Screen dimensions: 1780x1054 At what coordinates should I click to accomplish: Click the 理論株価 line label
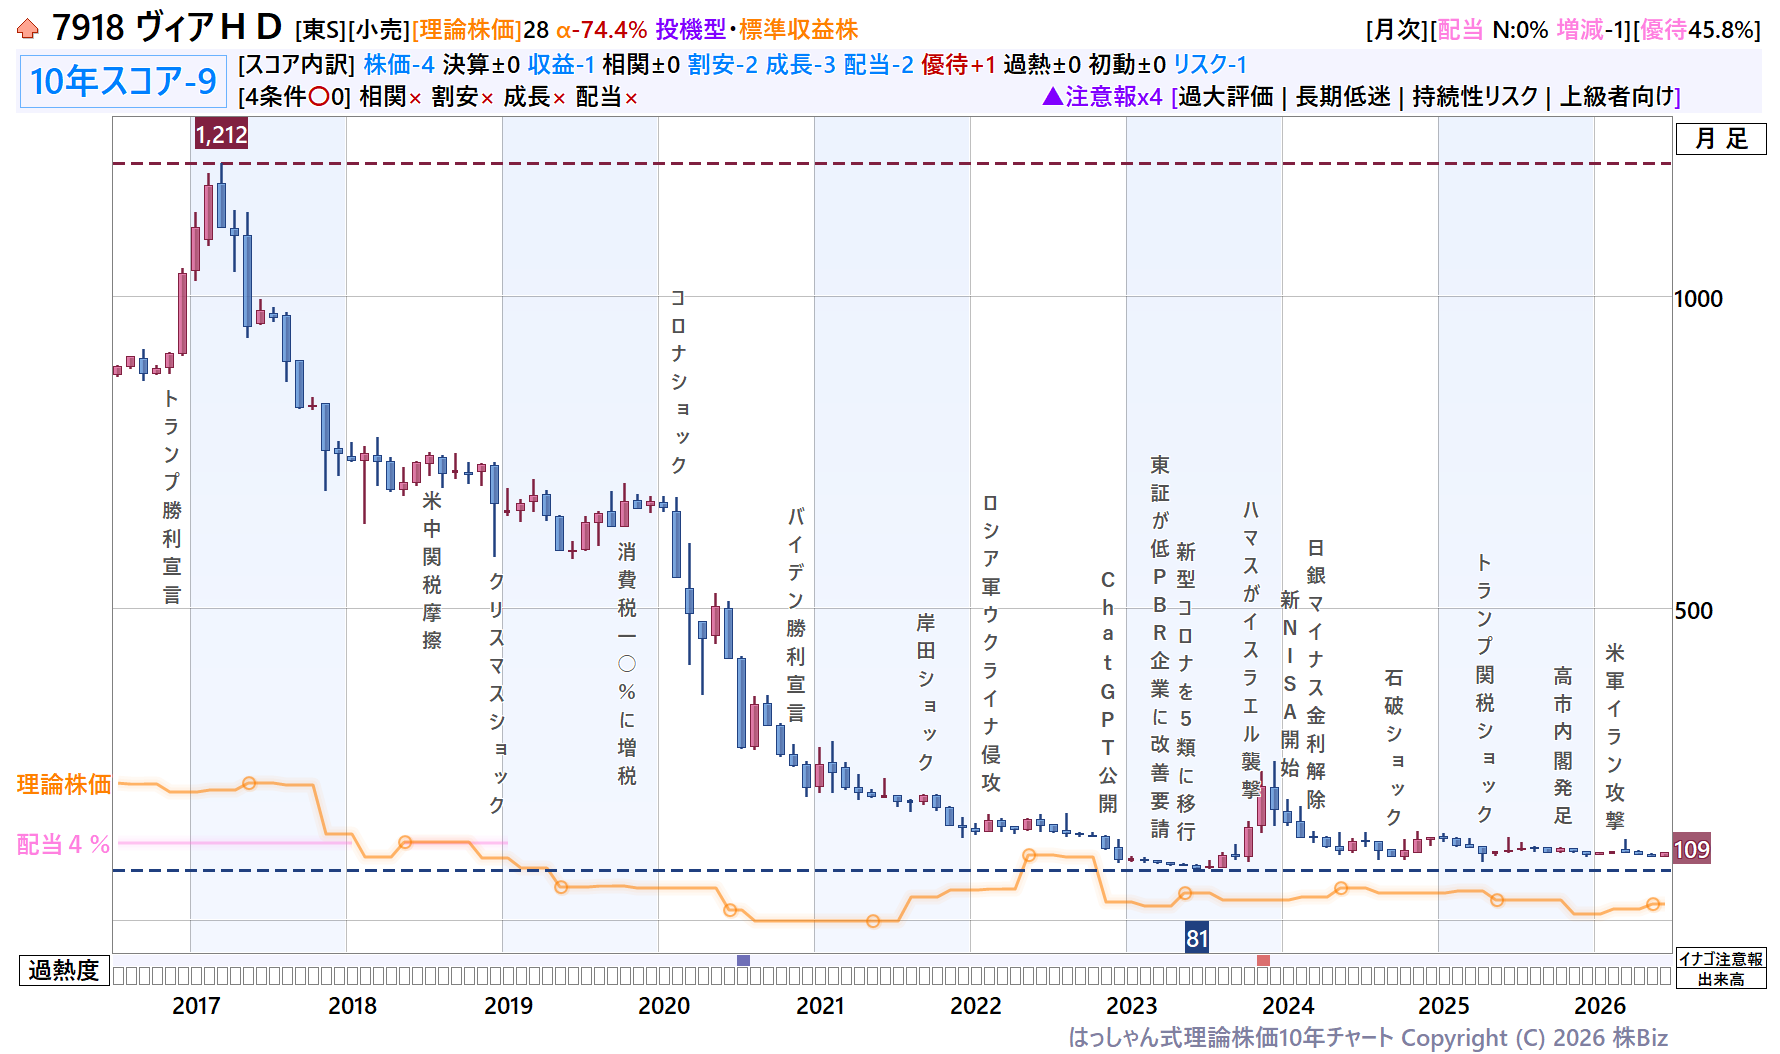click(x=64, y=784)
